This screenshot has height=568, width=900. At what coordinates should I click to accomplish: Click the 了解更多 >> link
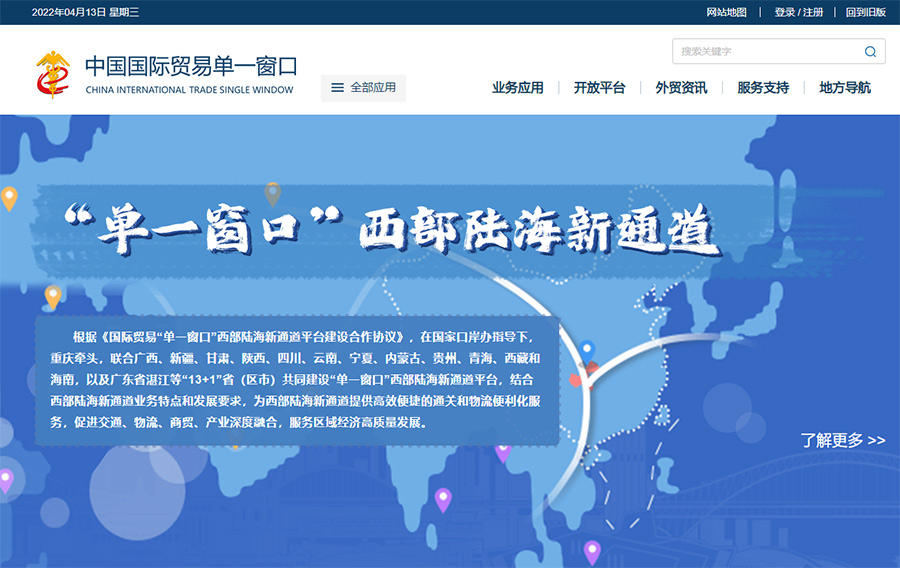843,440
